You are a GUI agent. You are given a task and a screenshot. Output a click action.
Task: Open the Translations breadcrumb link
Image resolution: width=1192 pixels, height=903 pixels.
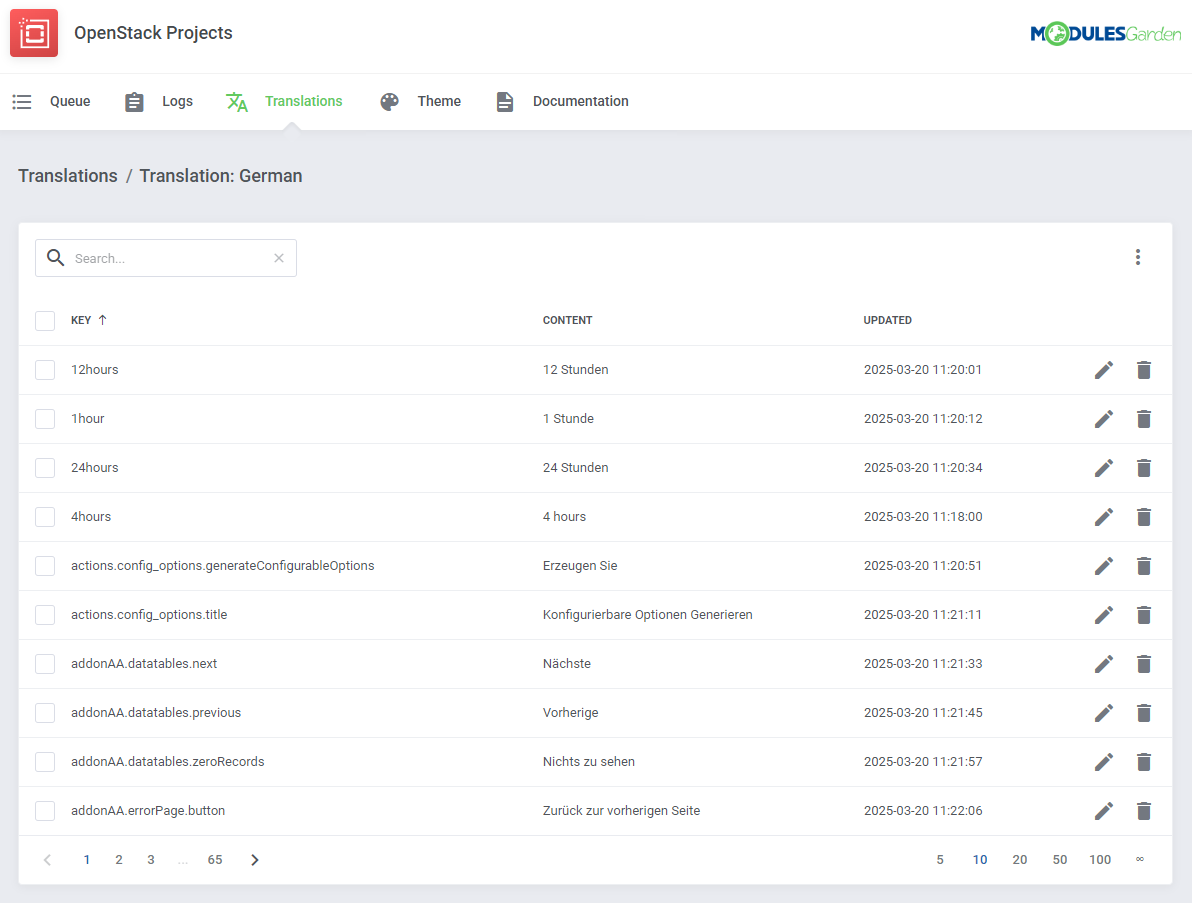68,176
